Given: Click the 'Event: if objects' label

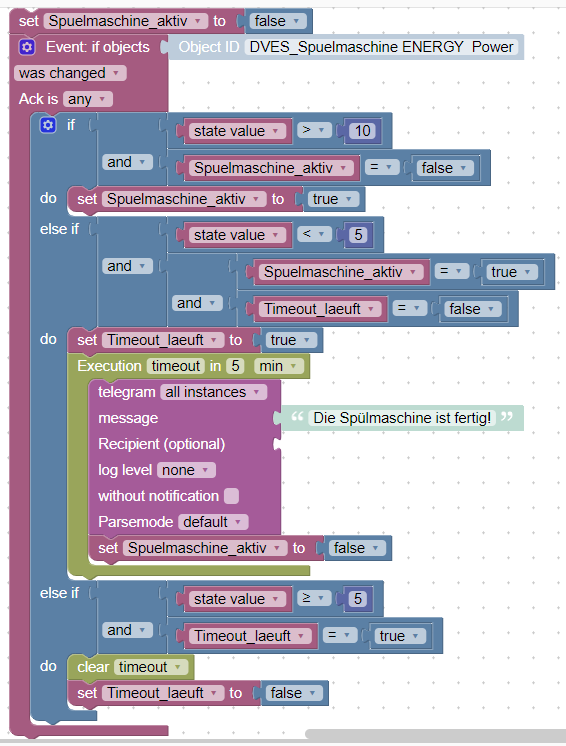Looking at the screenshot, I should coord(98,47).
